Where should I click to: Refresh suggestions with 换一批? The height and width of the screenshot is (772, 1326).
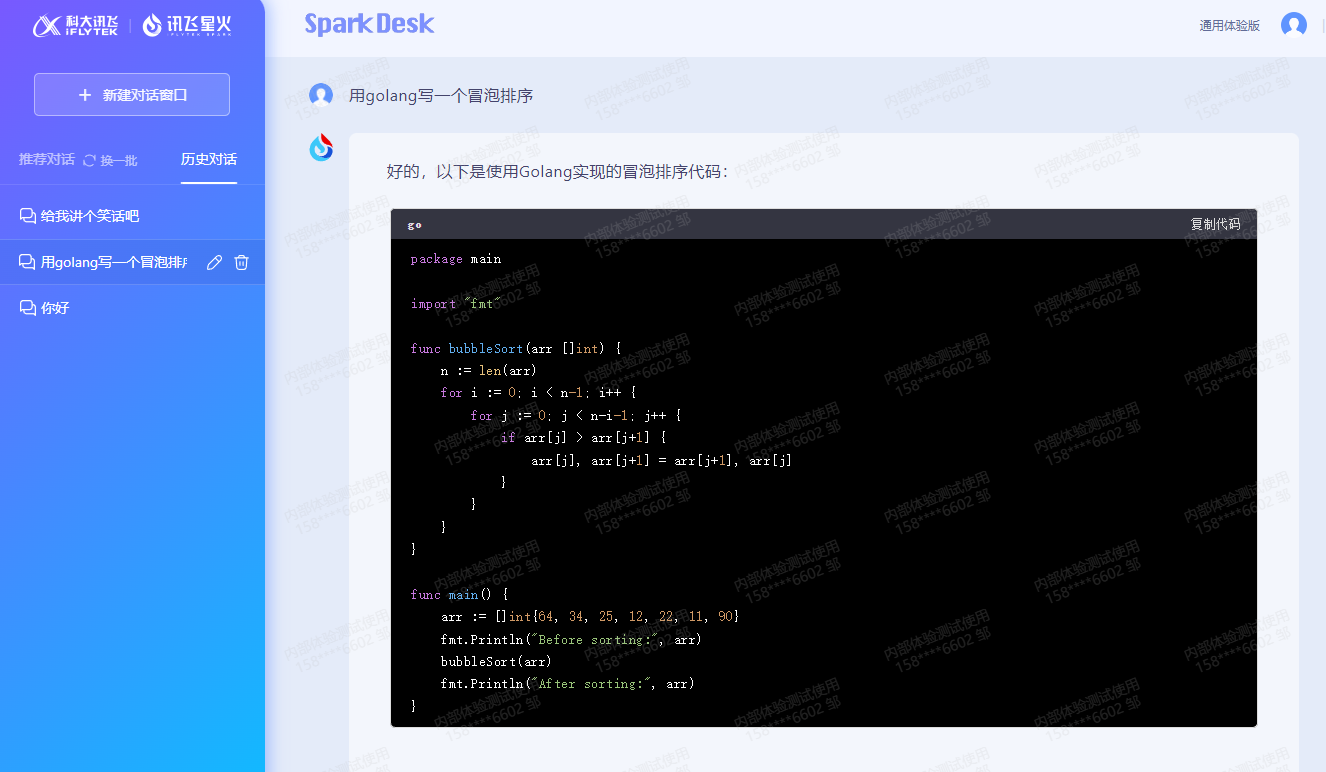110,160
